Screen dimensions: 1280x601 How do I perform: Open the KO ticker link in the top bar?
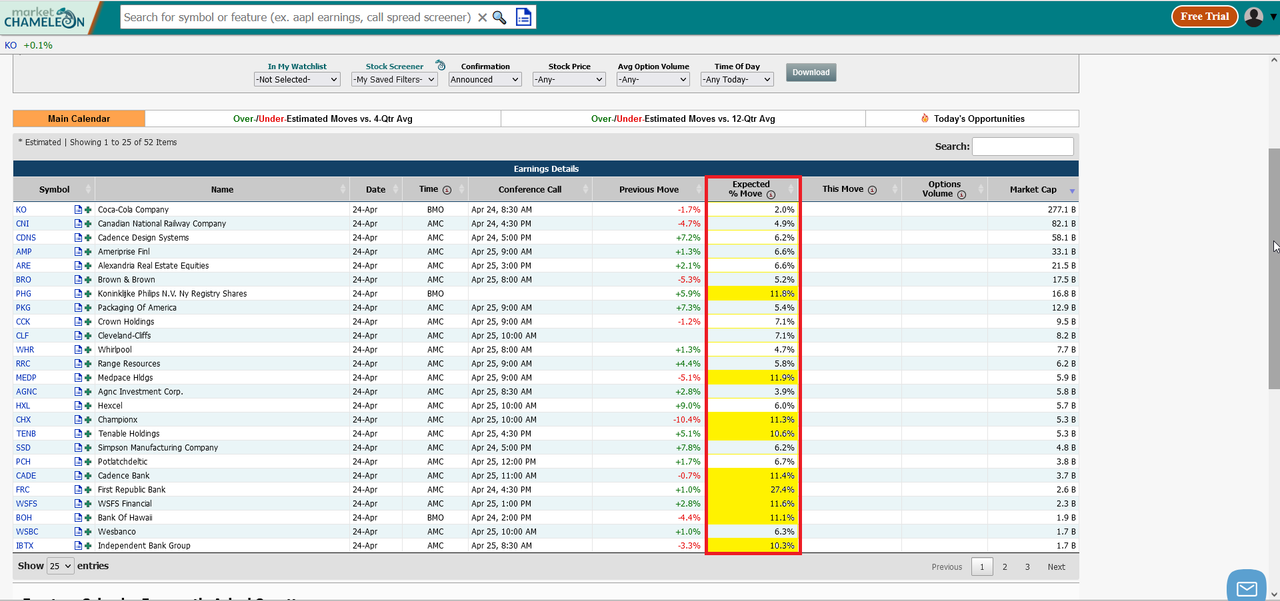point(11,45)
